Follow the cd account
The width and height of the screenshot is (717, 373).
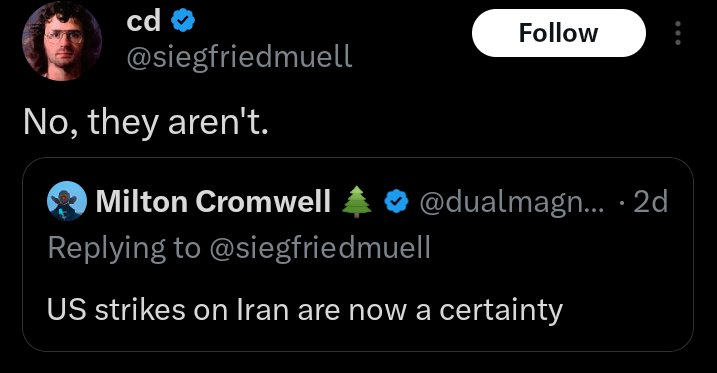[x=559, y=33]
